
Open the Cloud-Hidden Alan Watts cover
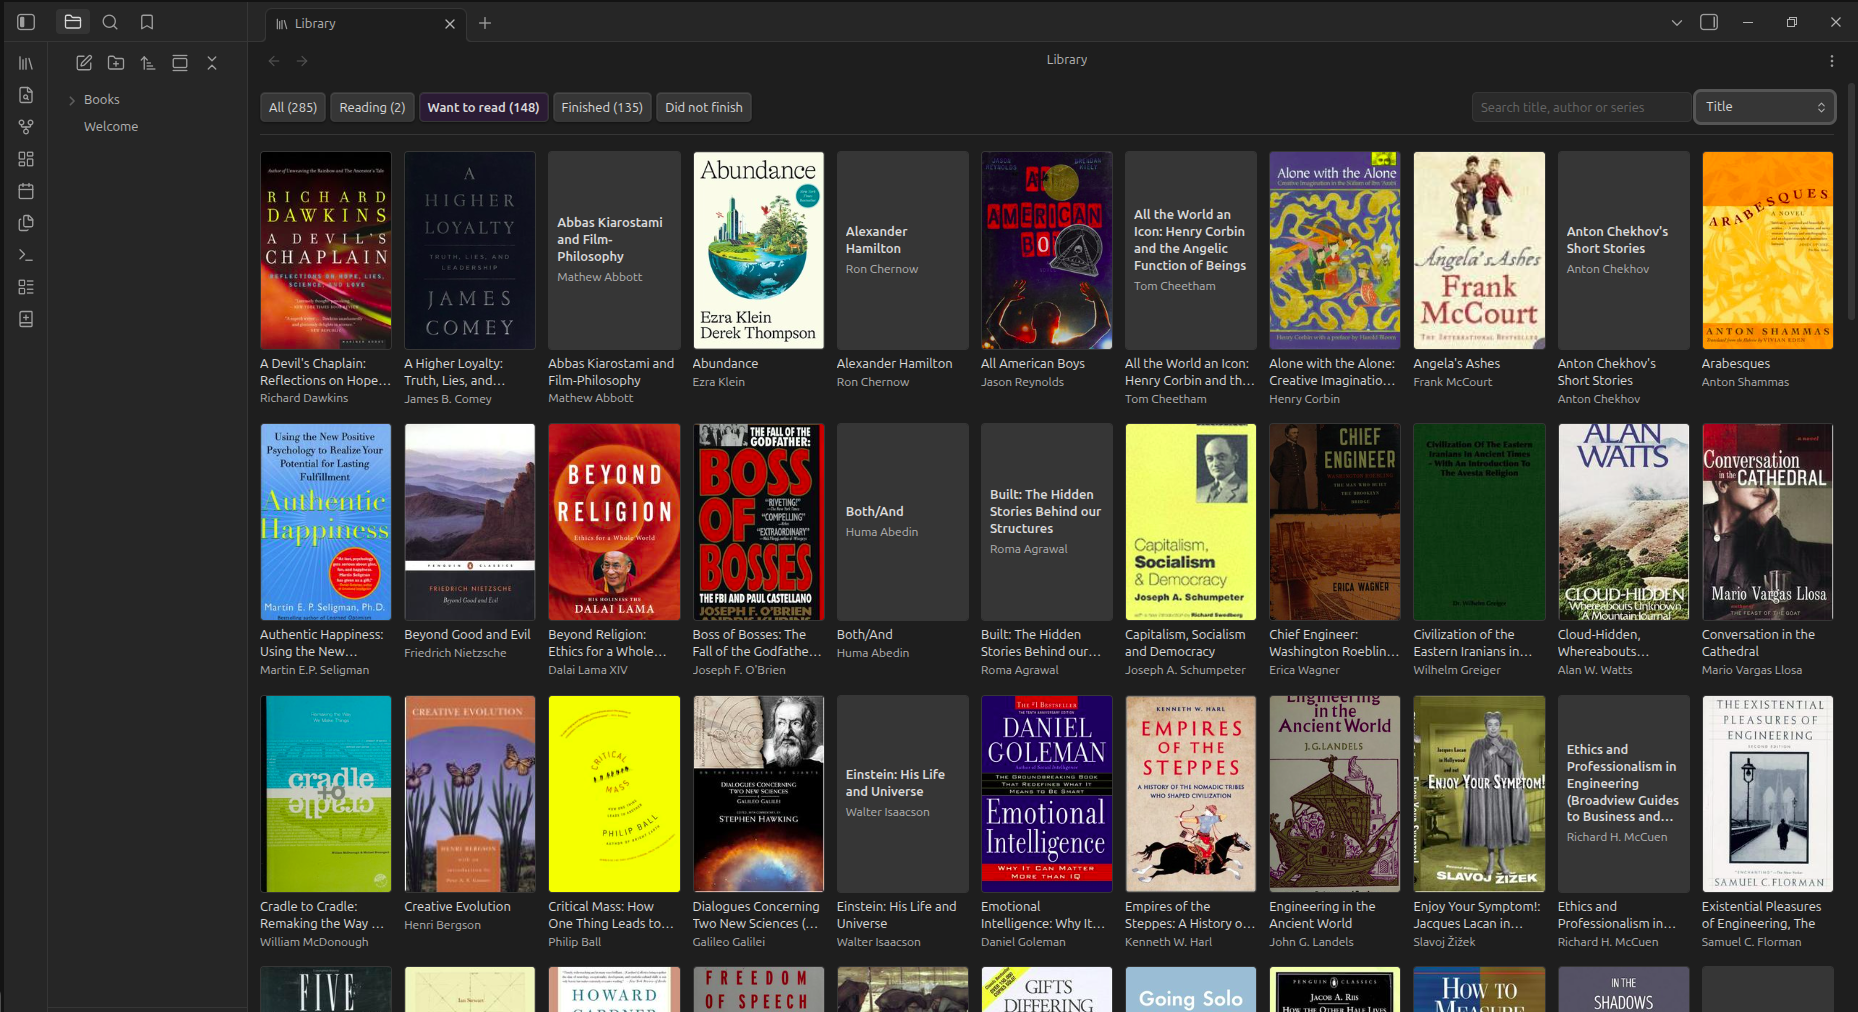coord(1624,522)
